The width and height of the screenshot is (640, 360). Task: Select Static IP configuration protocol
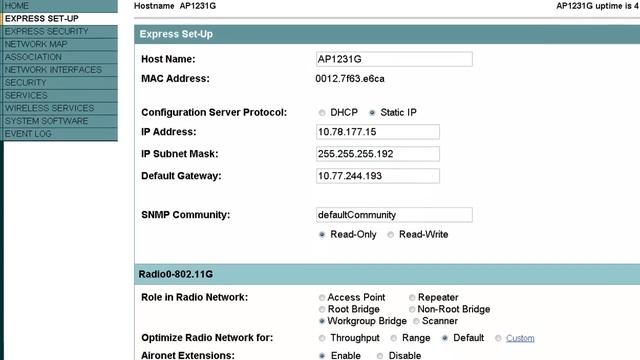pyautogui.click(x=372, y=113)
